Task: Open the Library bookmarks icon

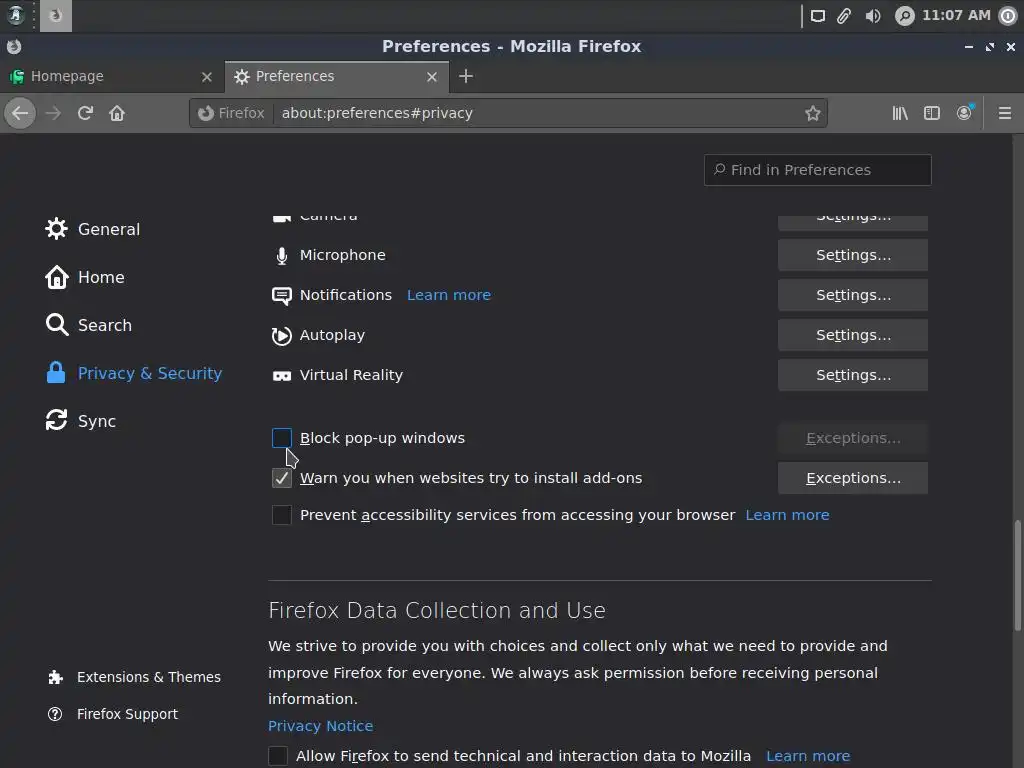Action: (x=900, y=113)
